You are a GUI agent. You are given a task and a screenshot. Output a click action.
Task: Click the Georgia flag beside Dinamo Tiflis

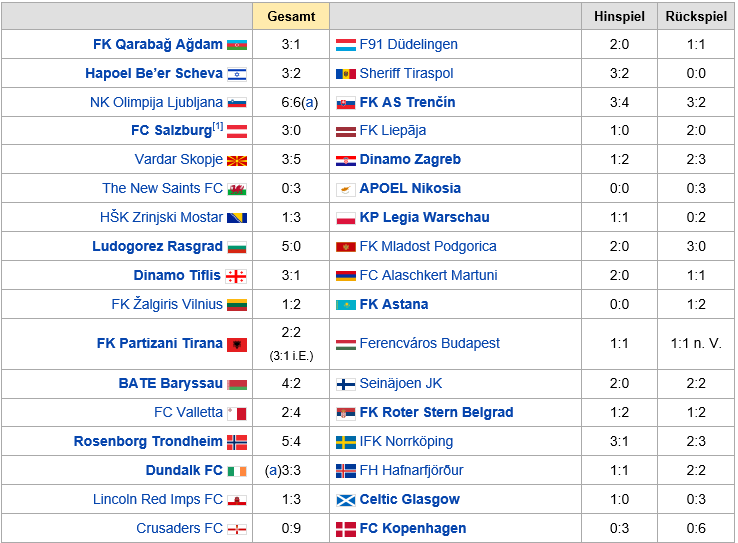point(236,276)
